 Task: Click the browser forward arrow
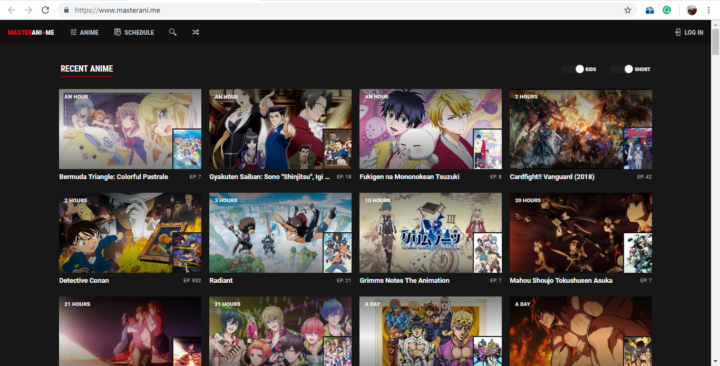pyautogui.click(x=28, y=10)
